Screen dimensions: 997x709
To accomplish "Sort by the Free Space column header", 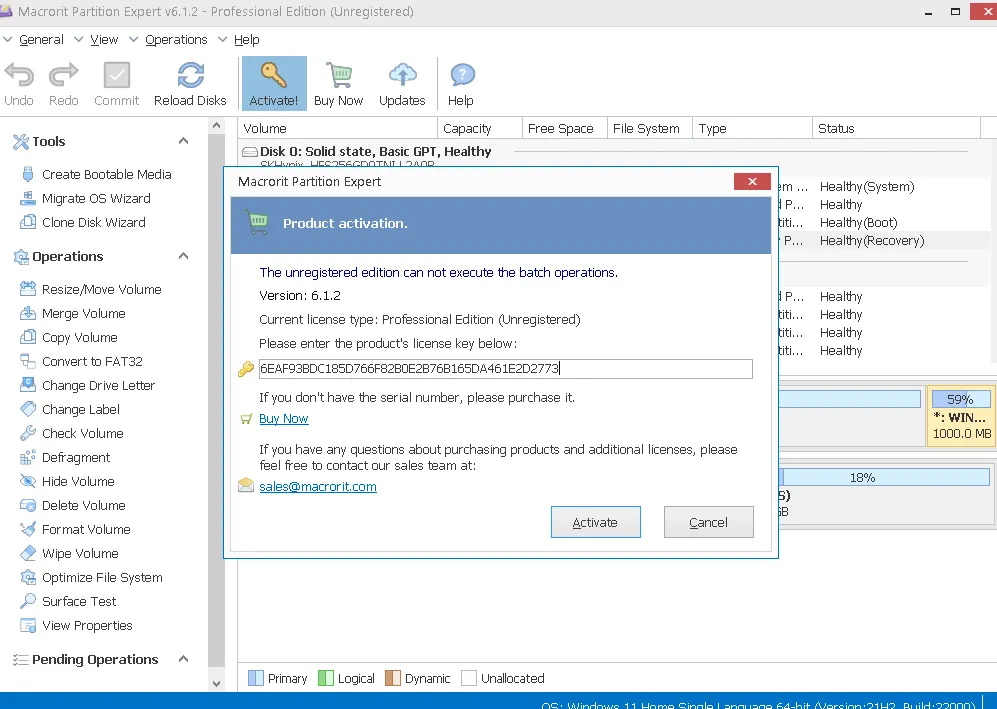I will coord(565,128).
